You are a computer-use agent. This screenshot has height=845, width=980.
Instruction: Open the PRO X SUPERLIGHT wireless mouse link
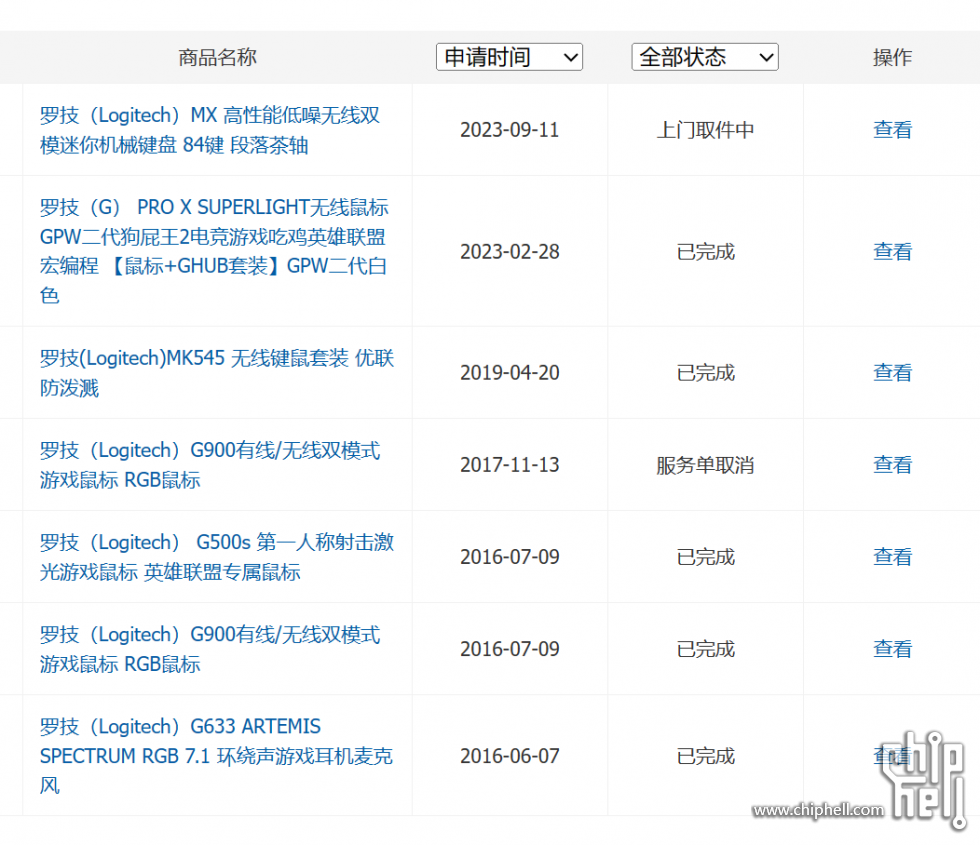tap(214, 251)
